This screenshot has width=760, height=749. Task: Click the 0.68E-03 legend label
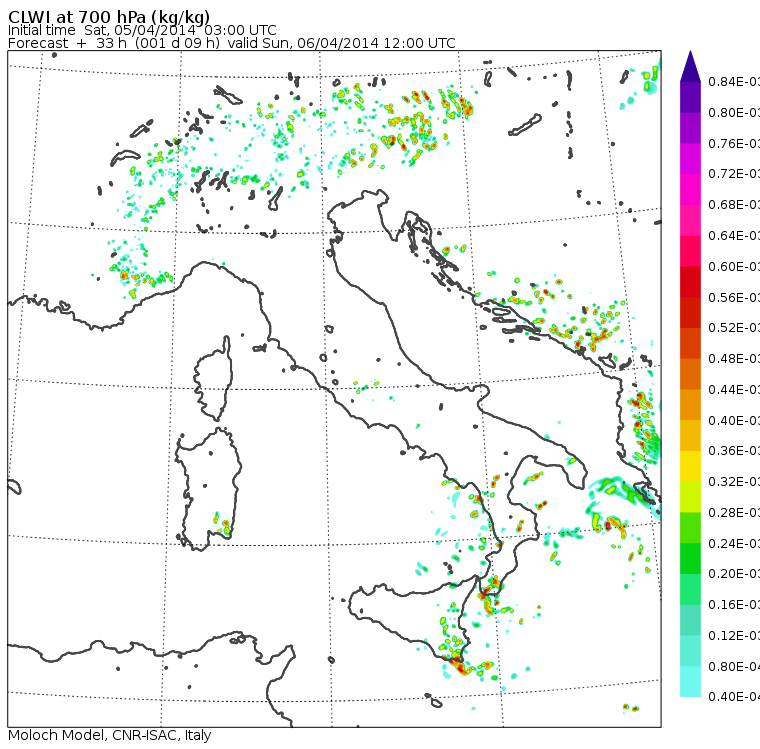(734, 205)
